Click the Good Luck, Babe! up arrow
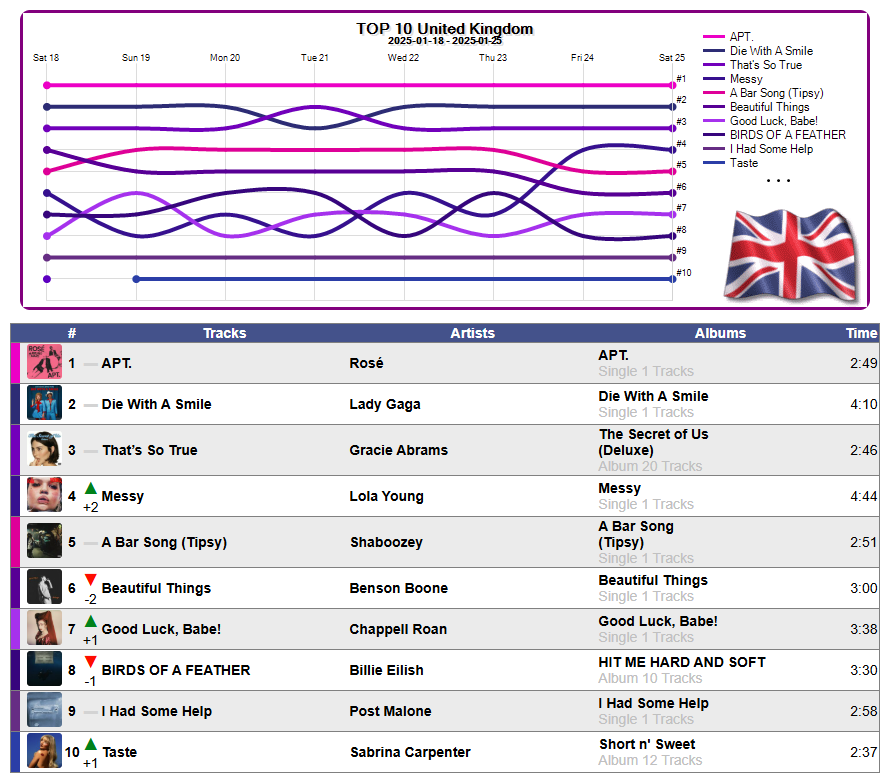This screenshot has height=780, width=891. [x=90, y=621]
